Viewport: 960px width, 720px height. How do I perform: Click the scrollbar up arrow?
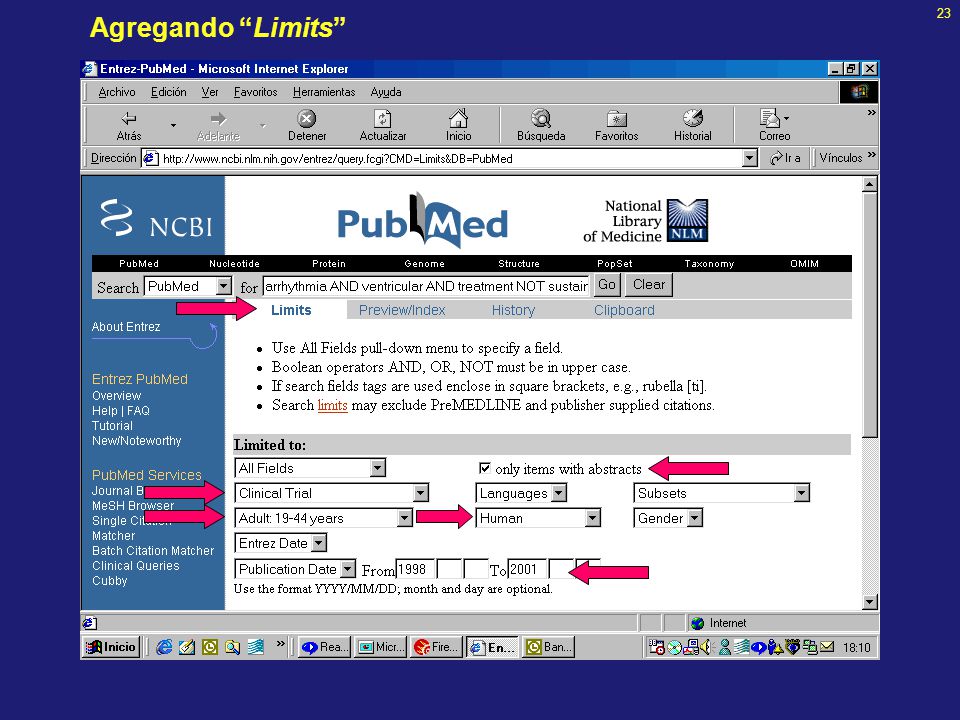click(x=869, y=184)
